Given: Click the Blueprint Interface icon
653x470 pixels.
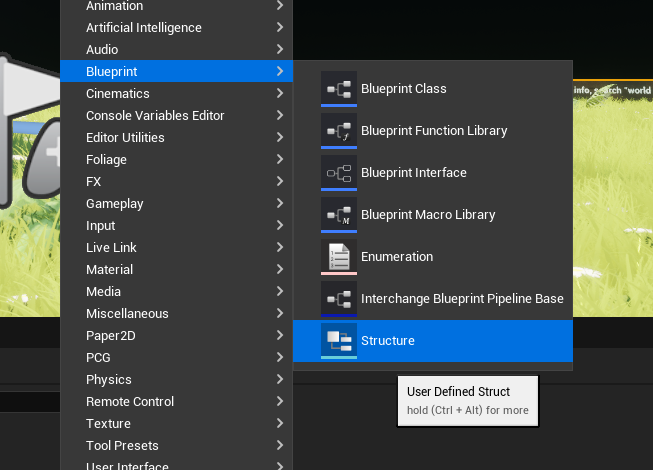Looking at the screenshot, I should pyautogui.click(x=338, y=172).
